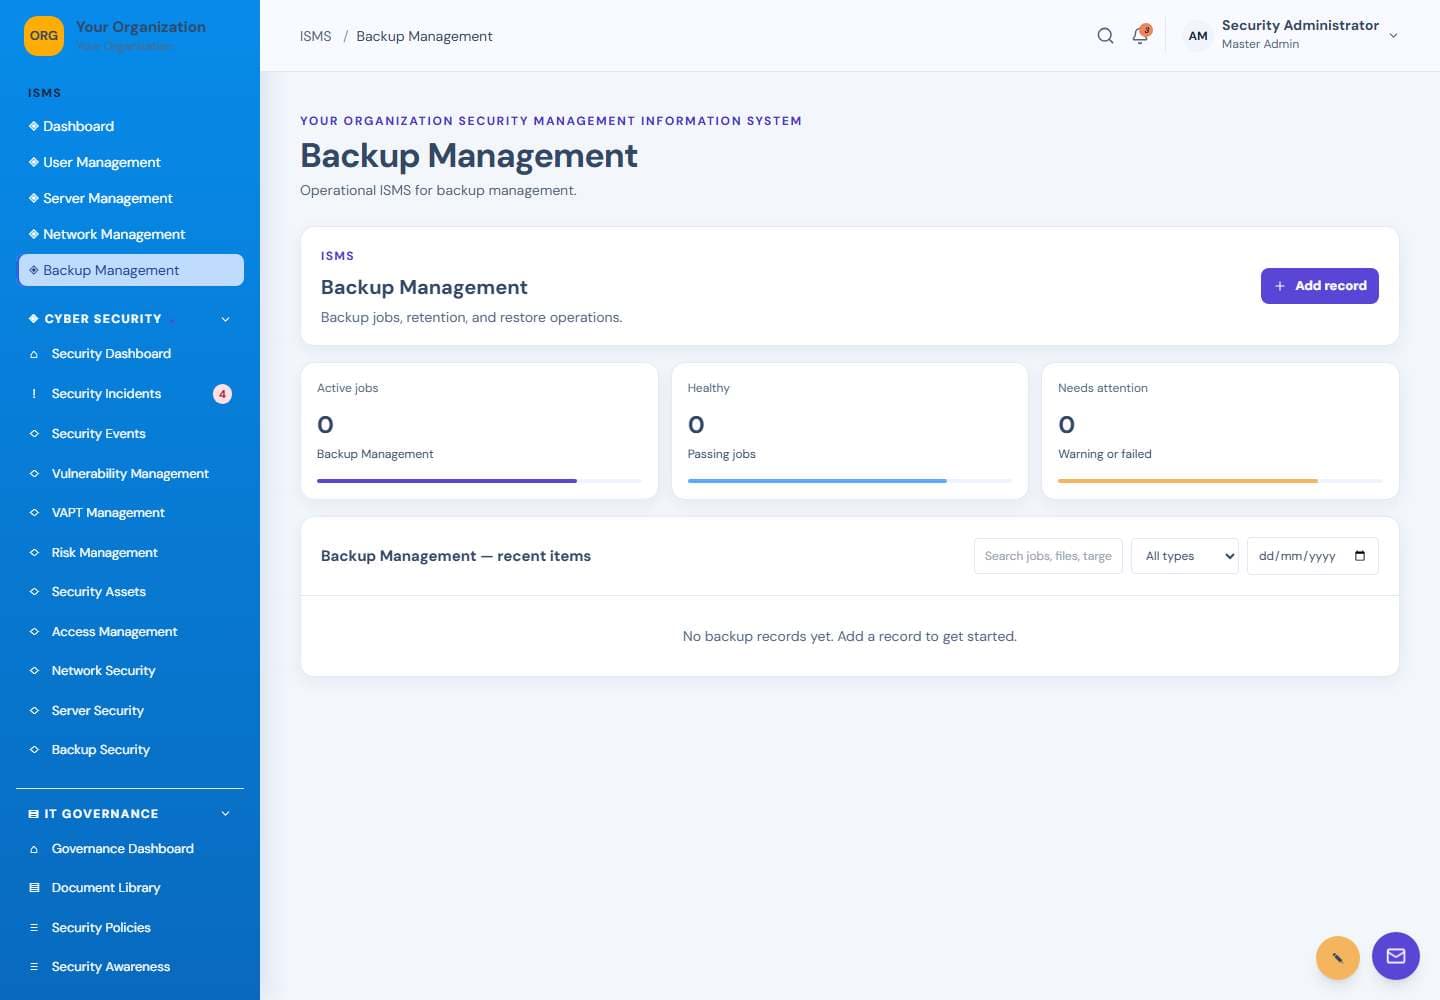The image size is (1440, 1000).
Task: Click the "Passing jobs" label
Action: click(721, 454)
